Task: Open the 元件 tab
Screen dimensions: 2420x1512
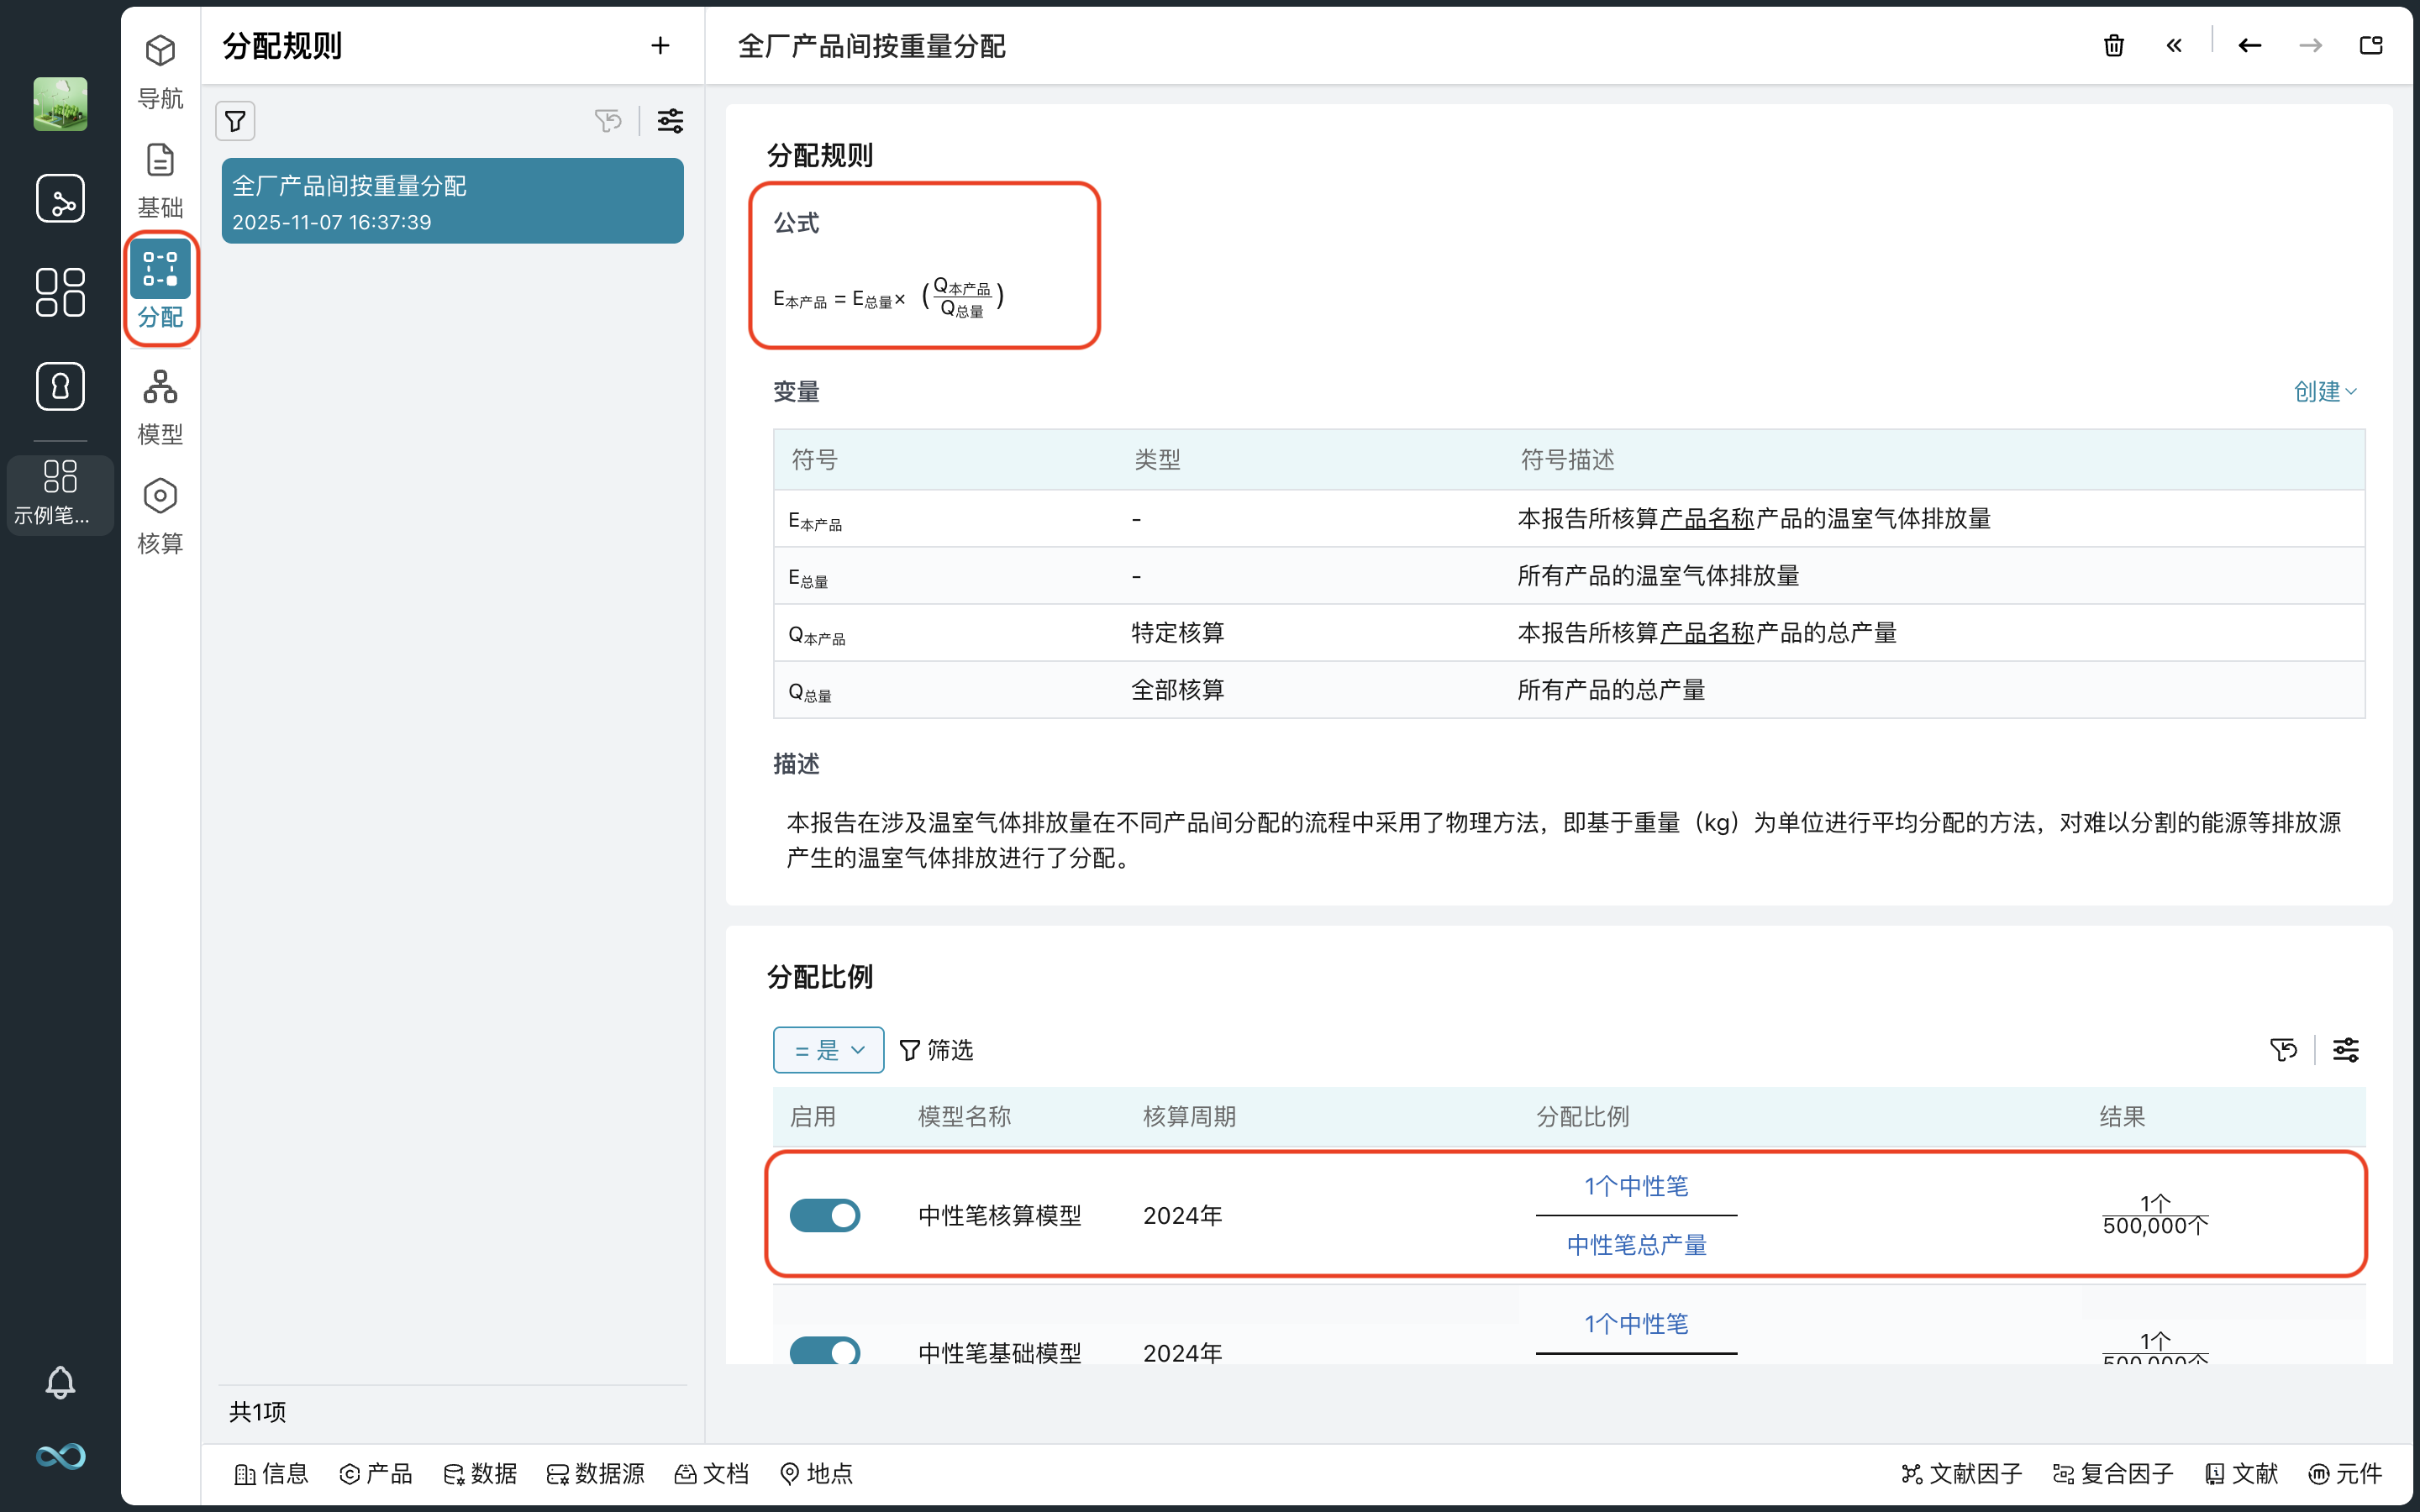Action: (2345, 1473)
